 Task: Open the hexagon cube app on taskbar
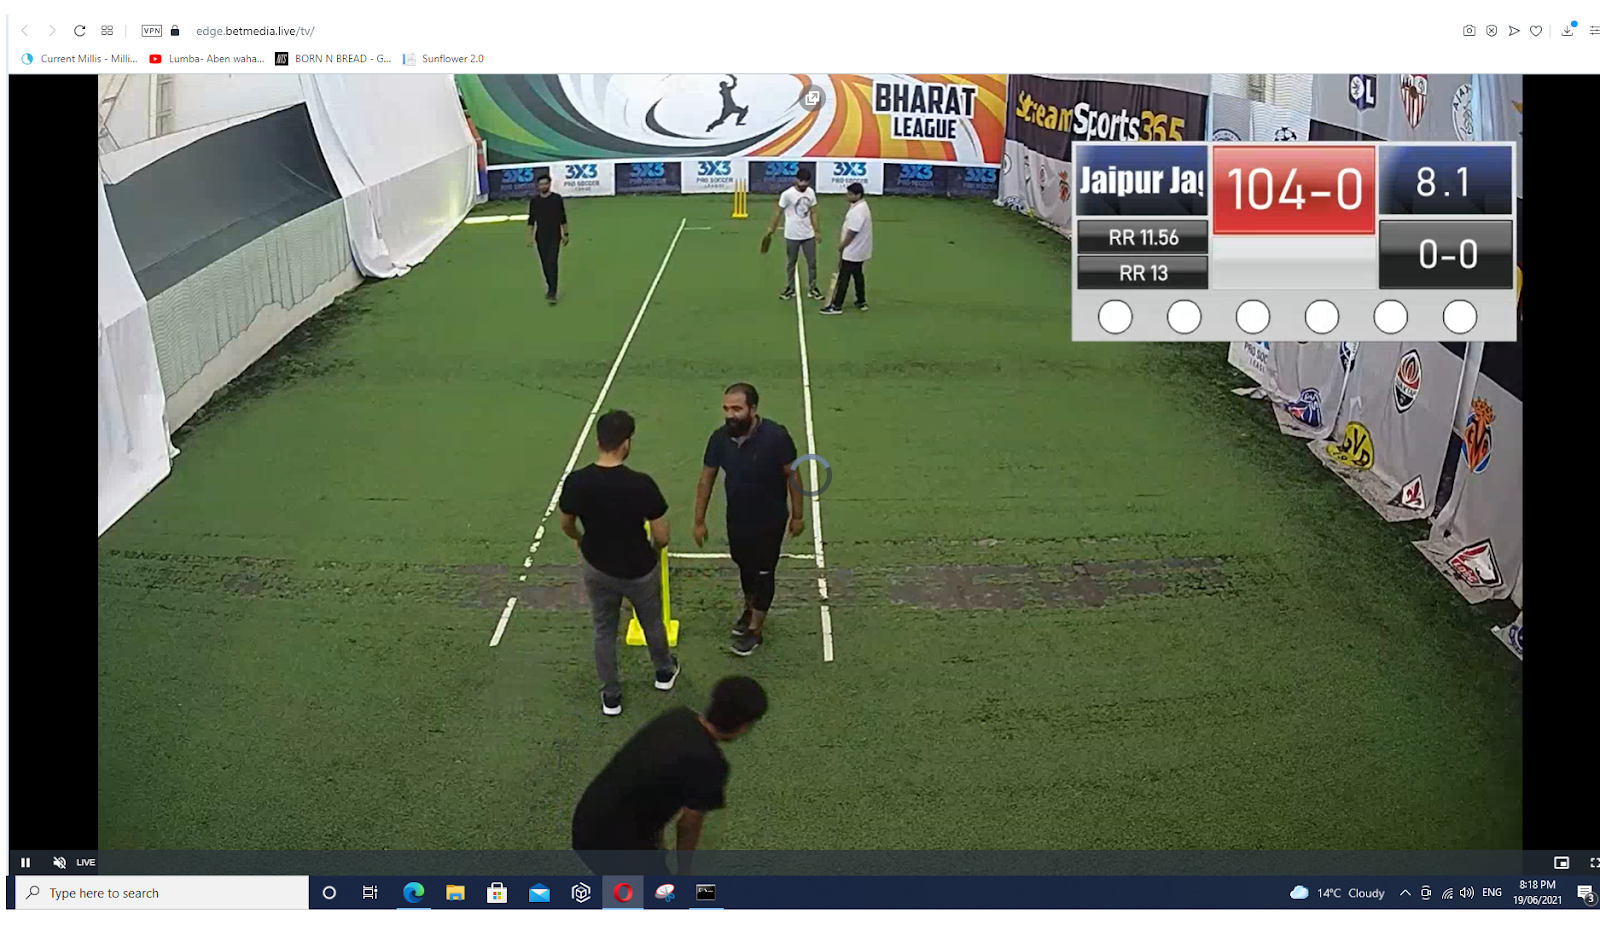coord(581,893)
